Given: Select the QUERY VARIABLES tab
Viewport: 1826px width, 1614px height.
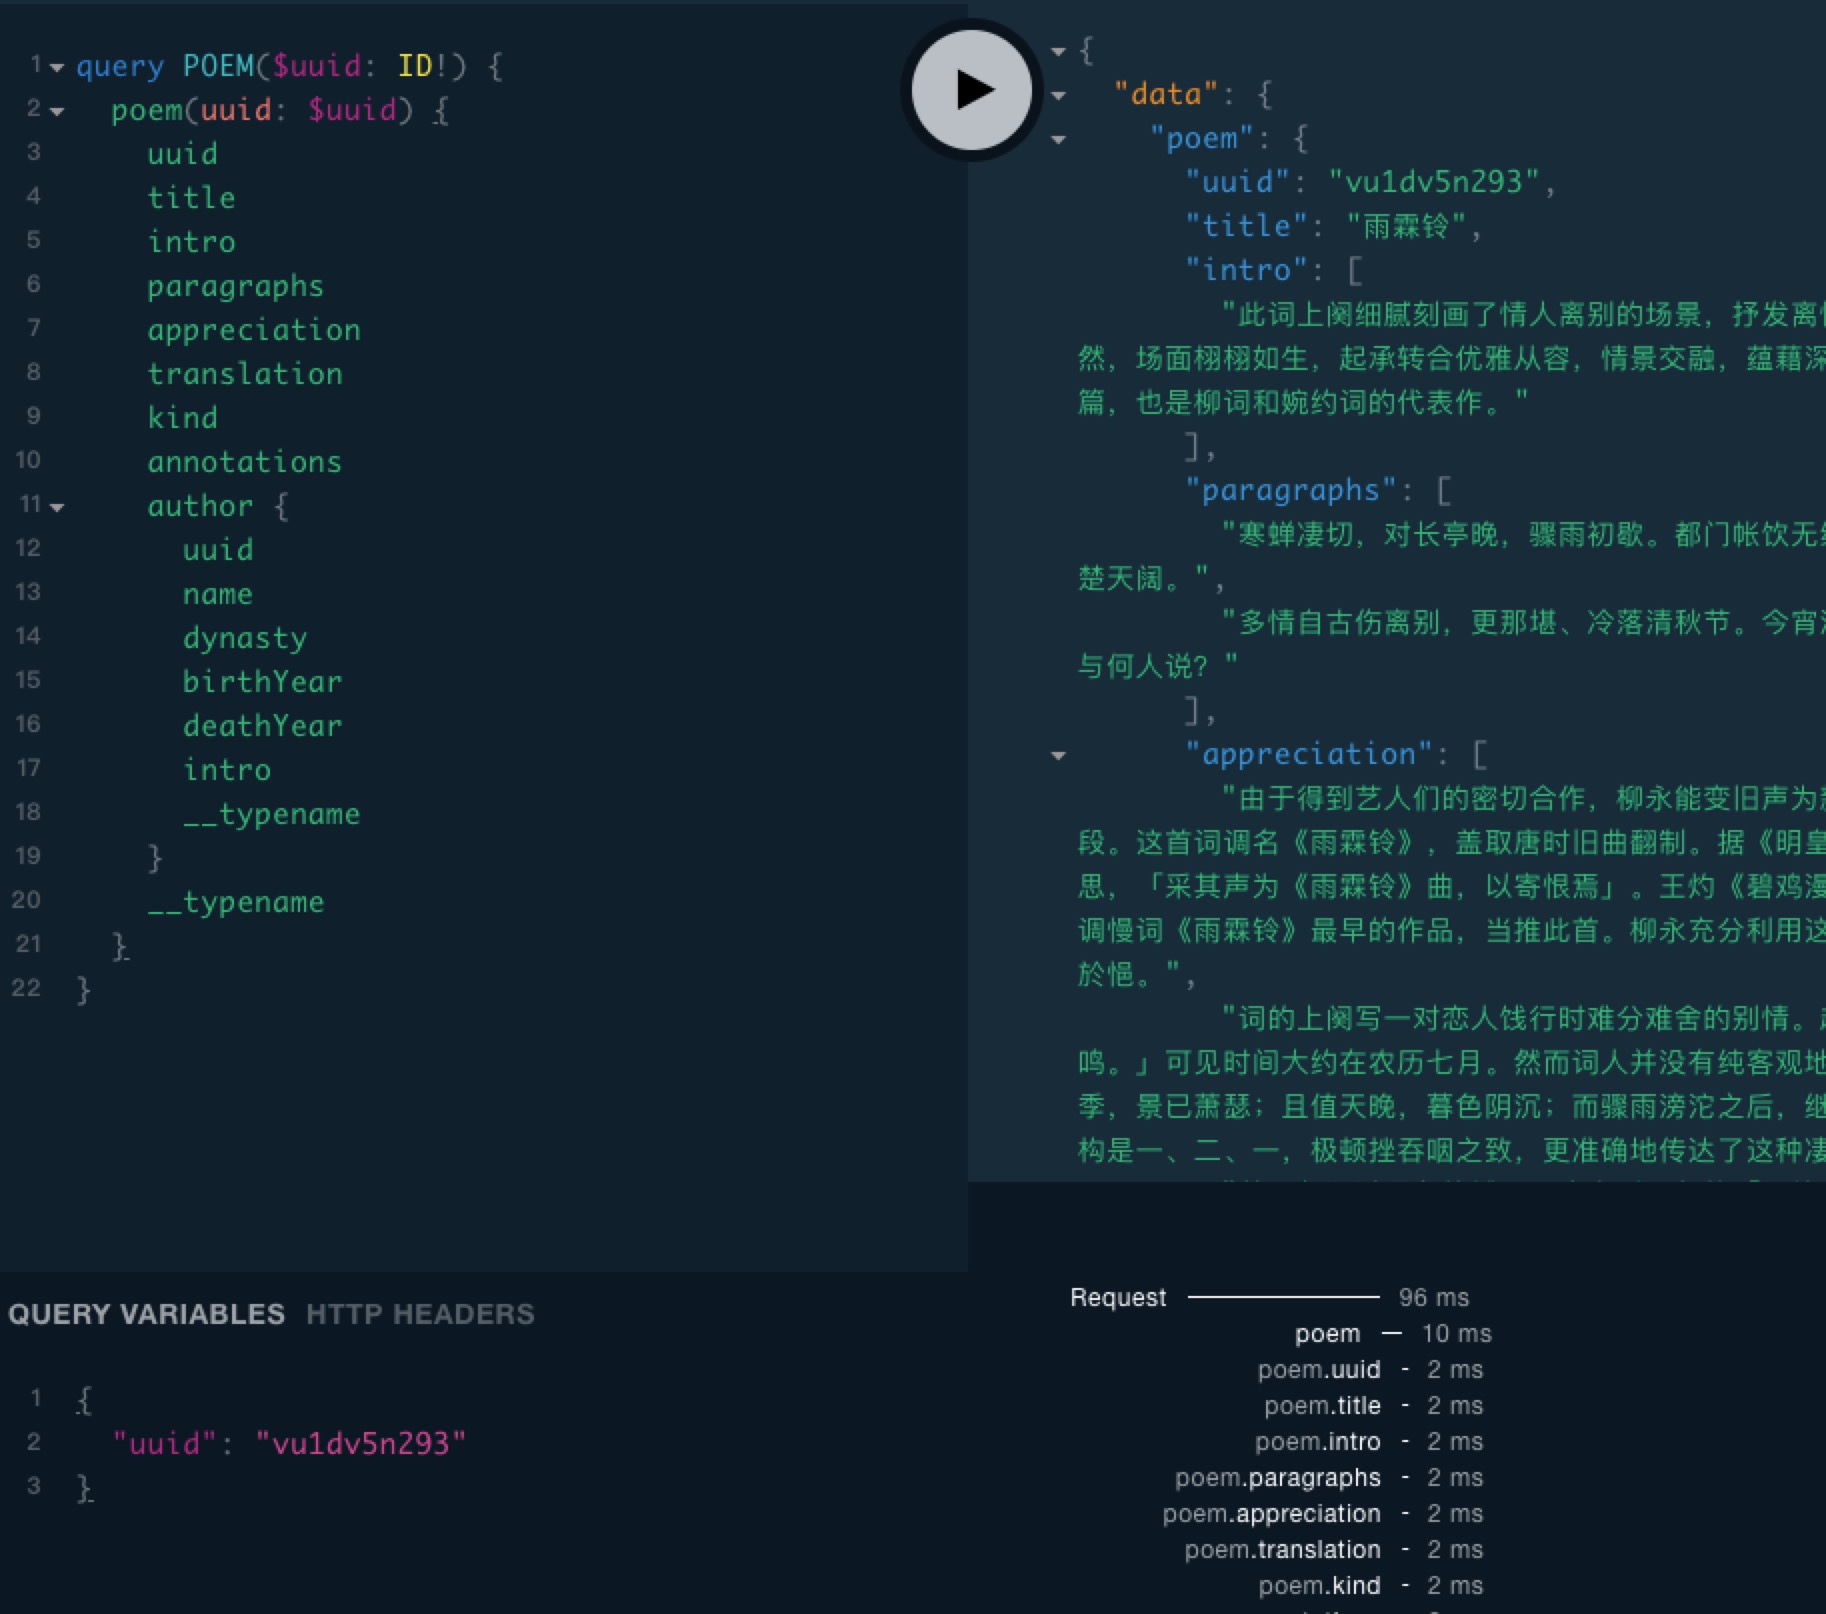Looking at the screenshot, I should click(x=146, y=1314).
